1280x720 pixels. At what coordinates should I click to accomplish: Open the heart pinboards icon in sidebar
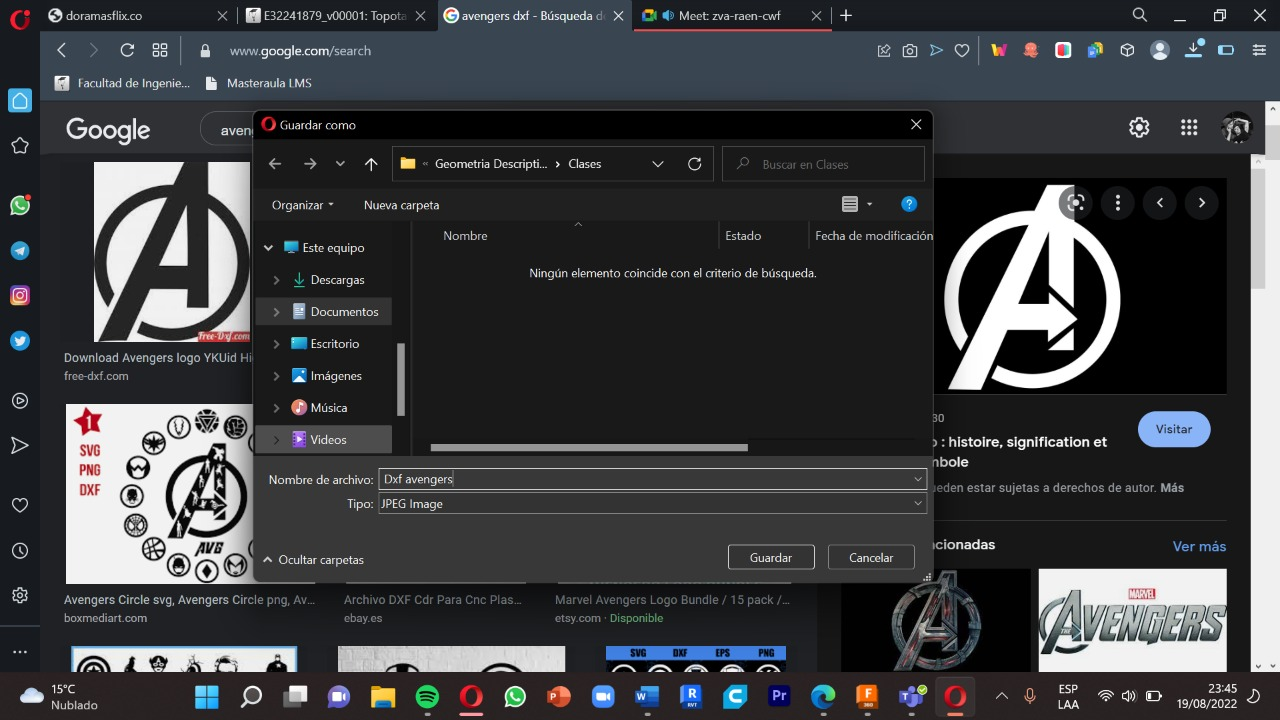click(x=20, y=505)
